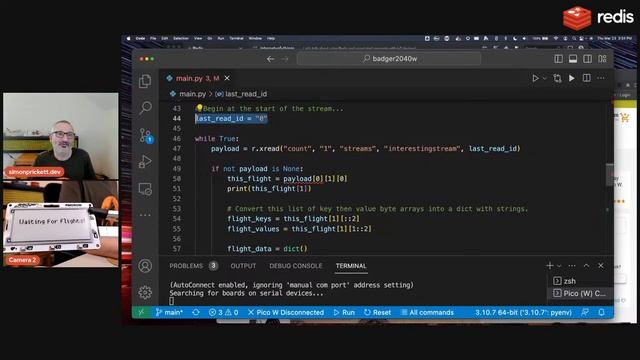Select the zsh terminal in the list
The image size is (640, 360).
coord(580,281)
